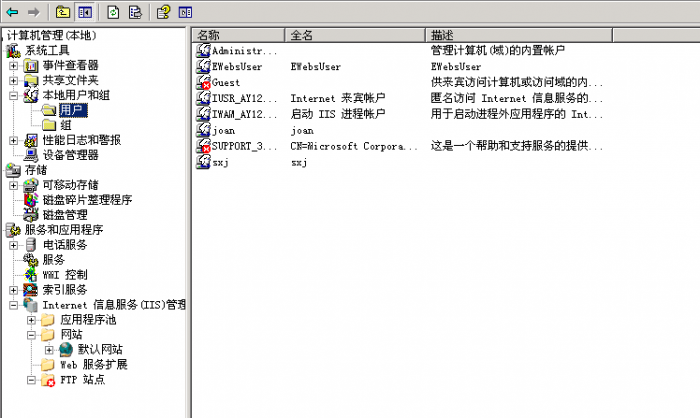Open 设备管理器 (Device Manager) in tree
This screenshot has height=418, width=700.
click(x=70, y=155)
